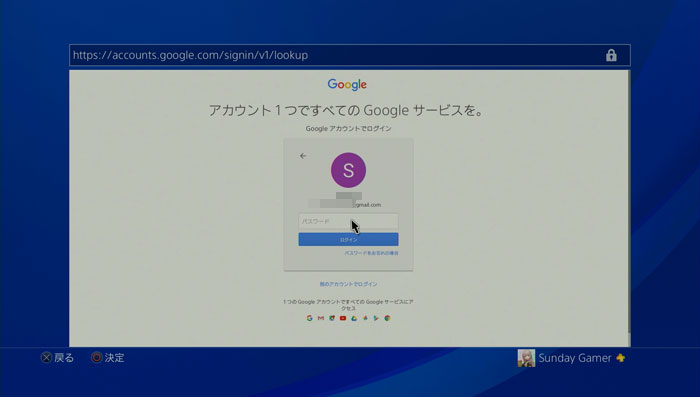Click the Google アカウントでログイン subtitle
This screenshot has width=700, height=397.
(x=348, y=129)
